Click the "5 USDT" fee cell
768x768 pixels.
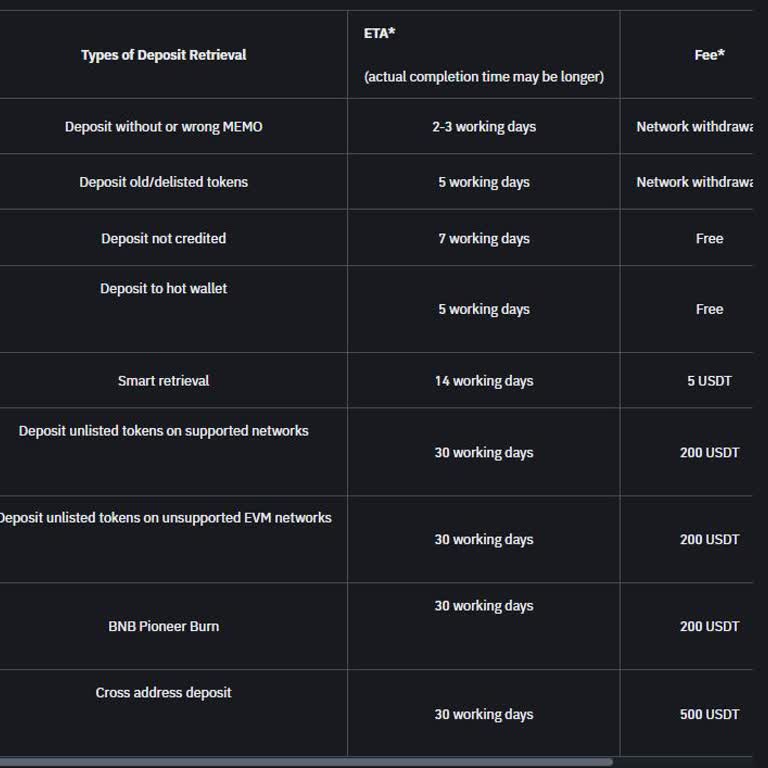709,381
